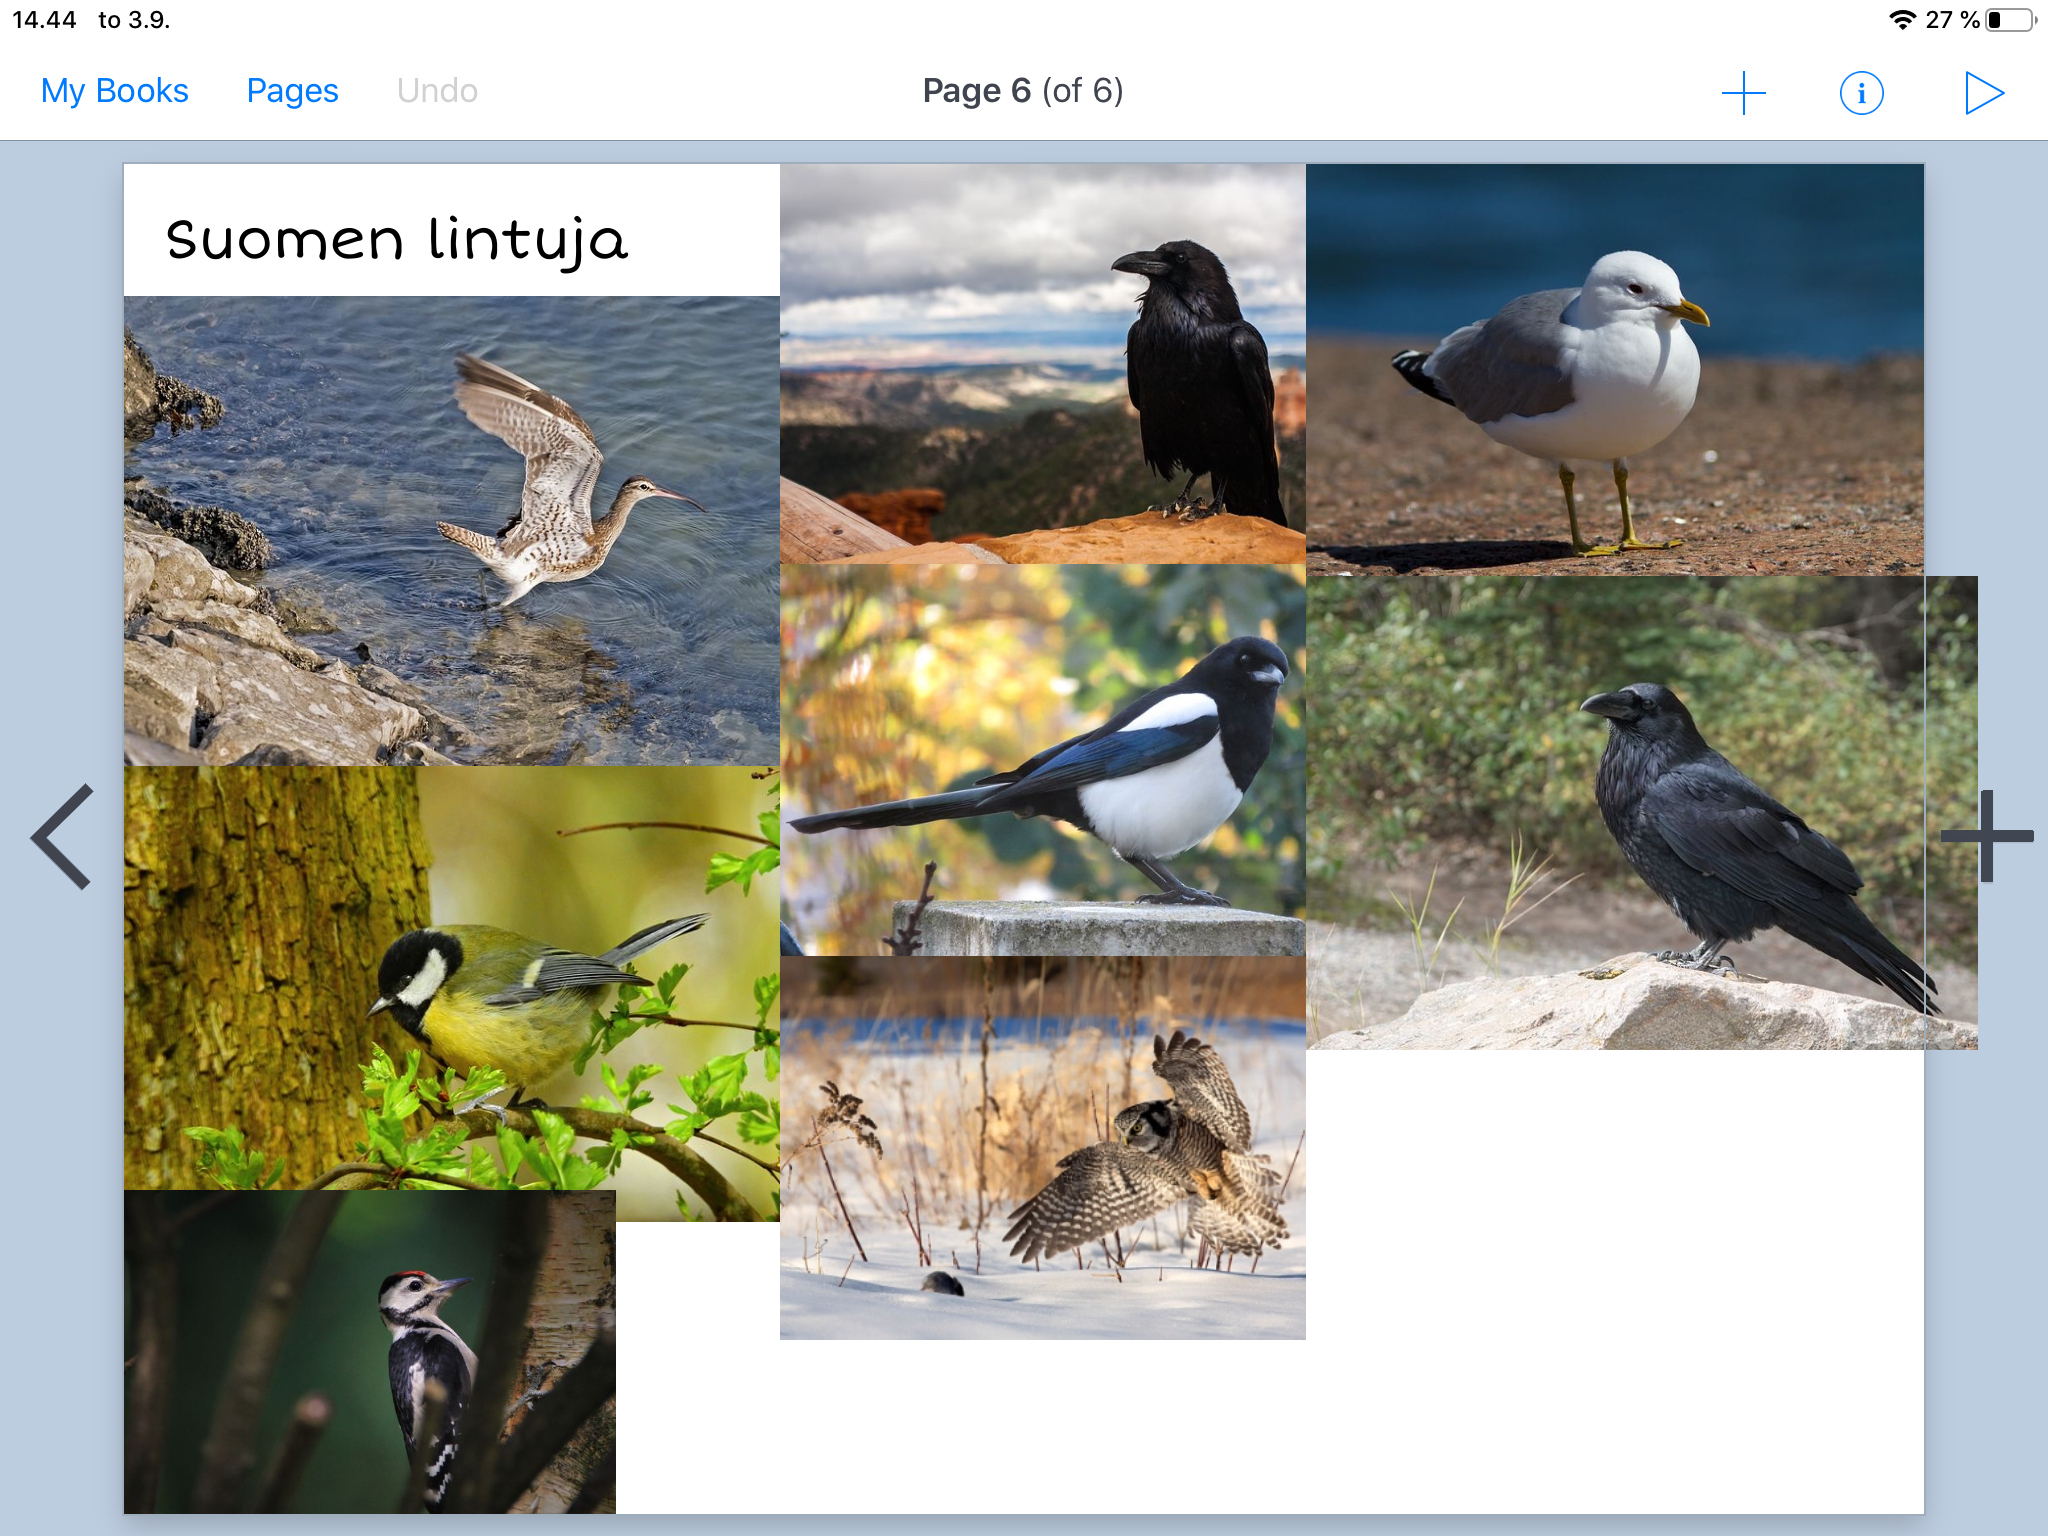The image size is (2048, 1536).
Task: Open the Pages overview
Action: pos(292,91)
